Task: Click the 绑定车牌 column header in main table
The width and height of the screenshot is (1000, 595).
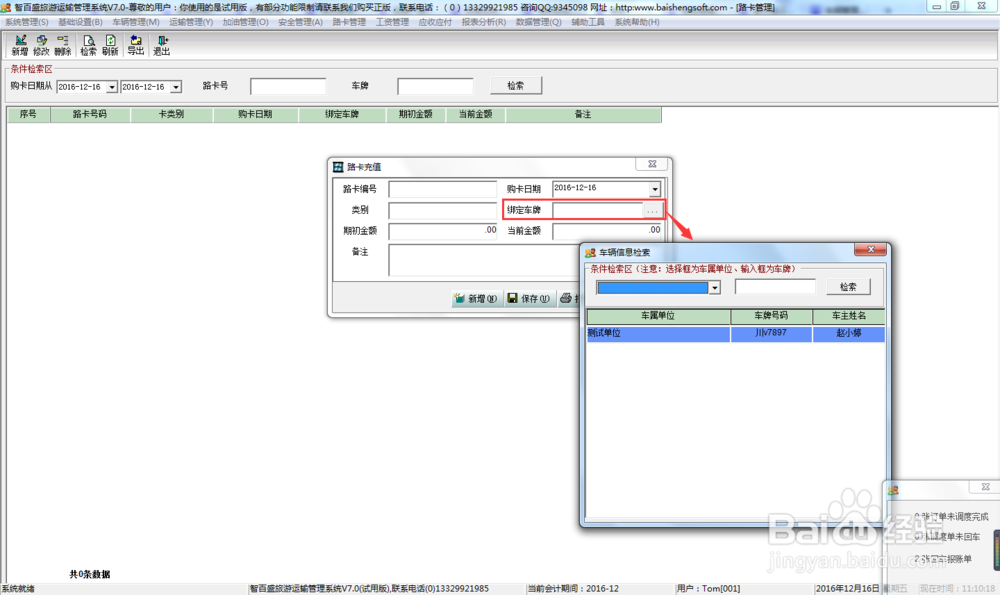Action: [x=342, y=115]
